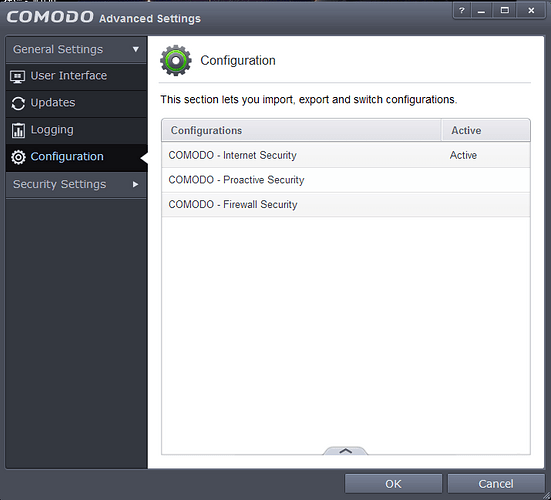Click the Logging chart icon
The height and width of the screenshot is (500, 551).
(18, 130)
